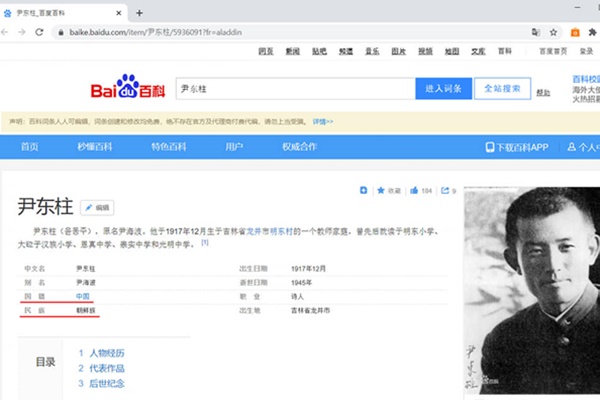The image size is (600, 400).
Task: Open the 中国 nationality link
Action: tap(83, 297)
